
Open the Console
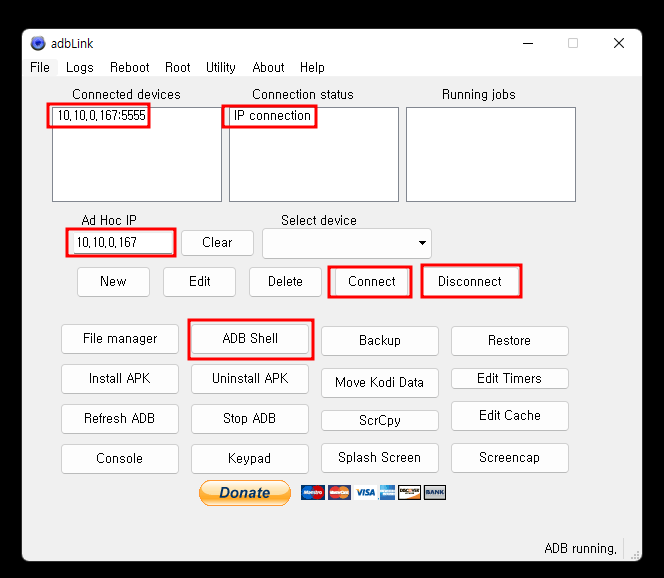(120, 459)
